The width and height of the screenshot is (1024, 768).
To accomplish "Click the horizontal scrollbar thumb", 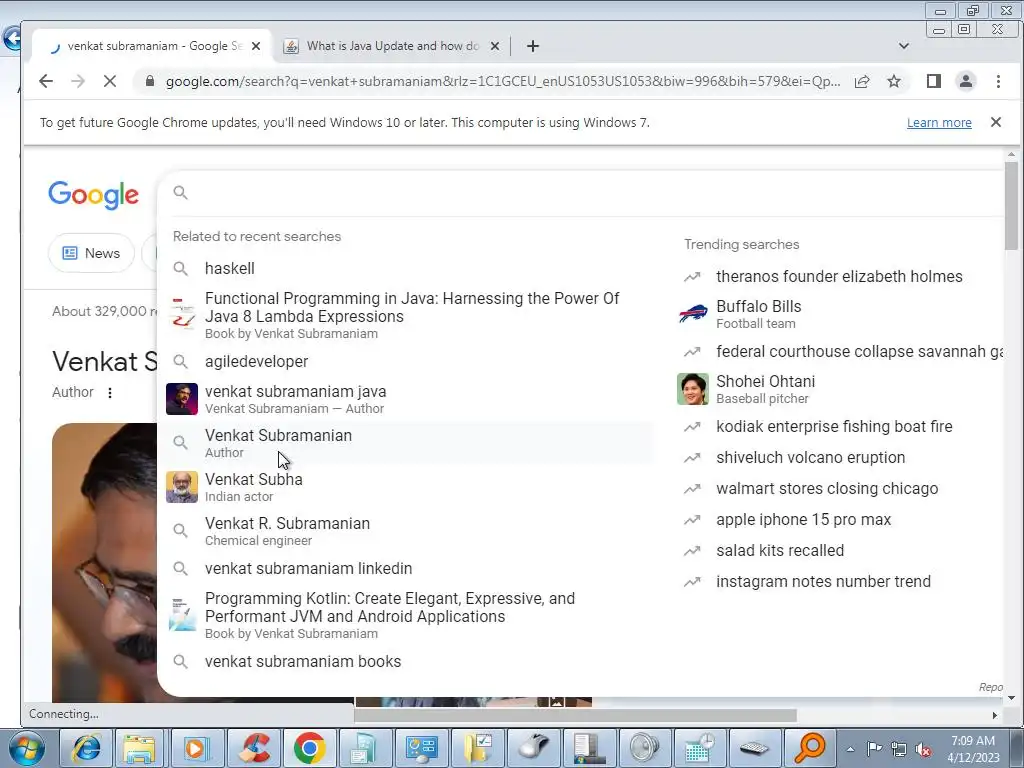I will 575,715.
